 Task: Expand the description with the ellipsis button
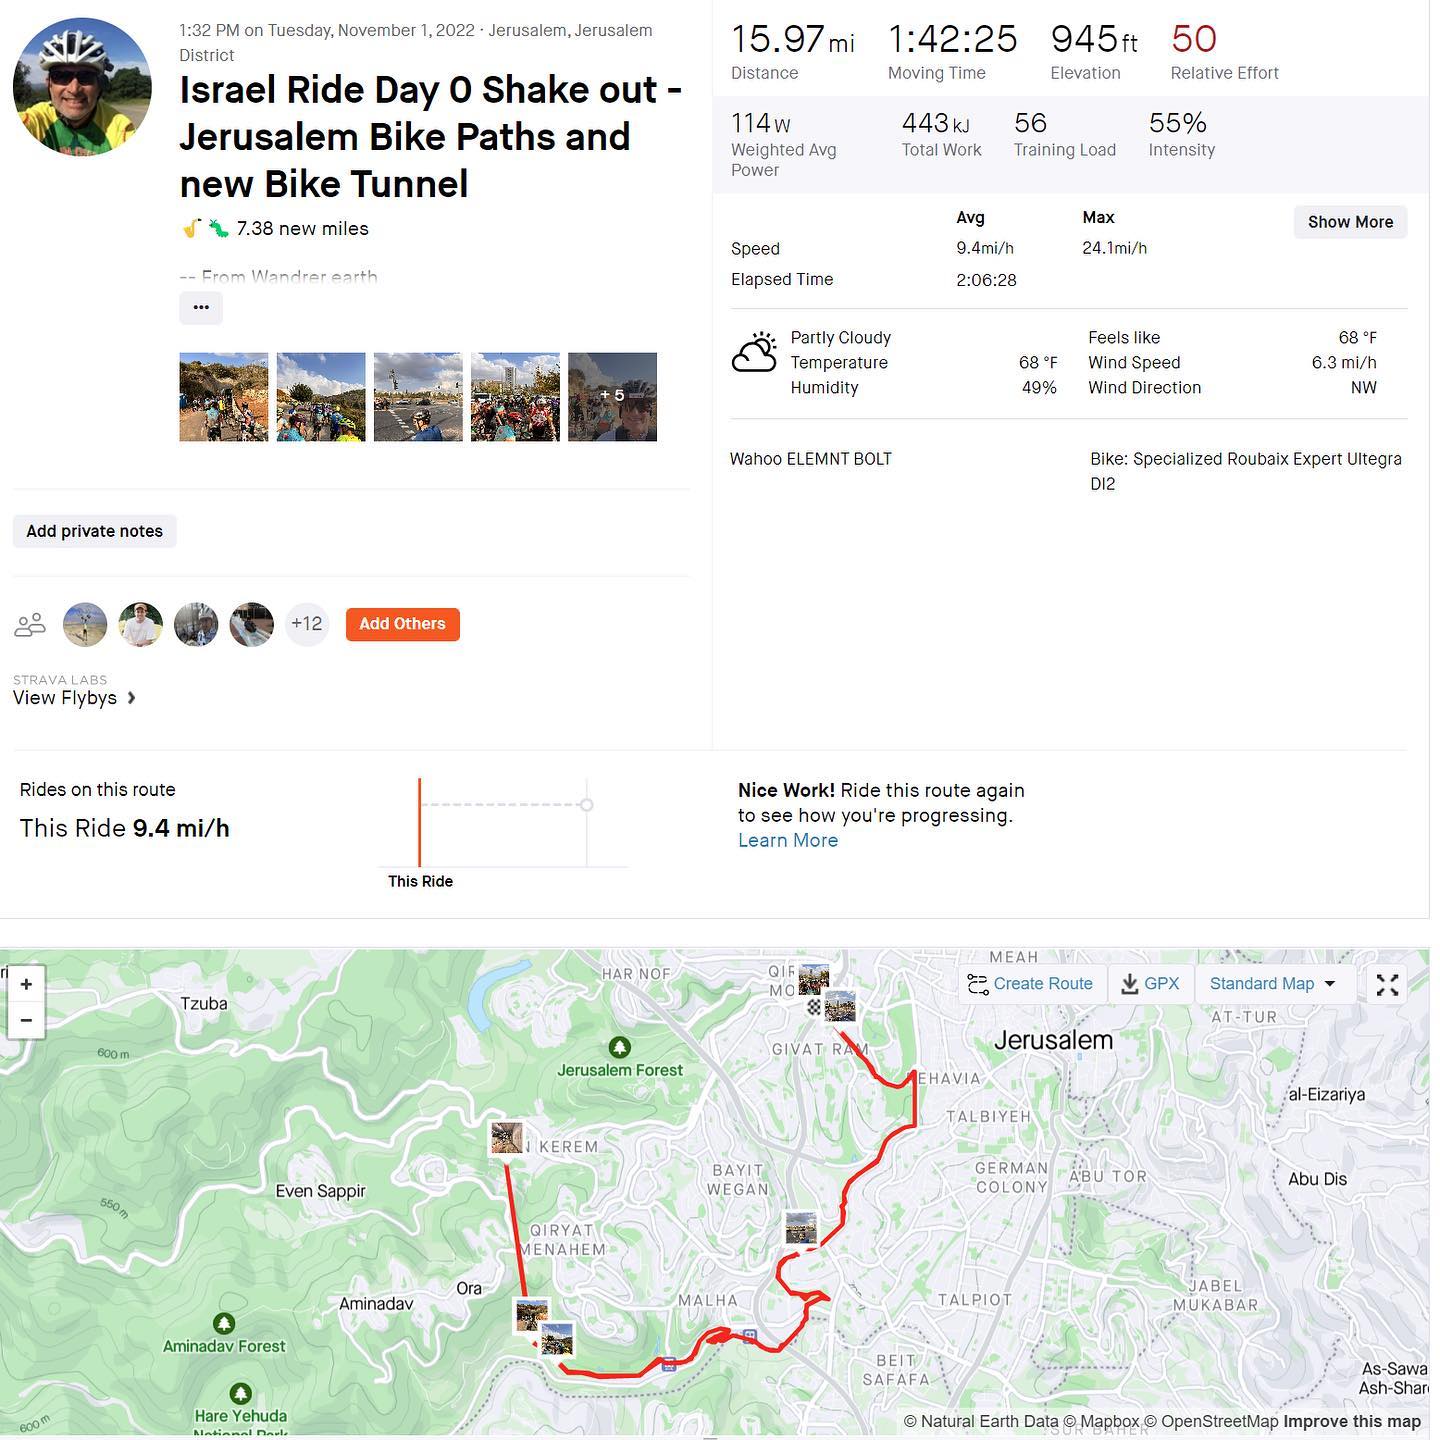coord(201,308)
